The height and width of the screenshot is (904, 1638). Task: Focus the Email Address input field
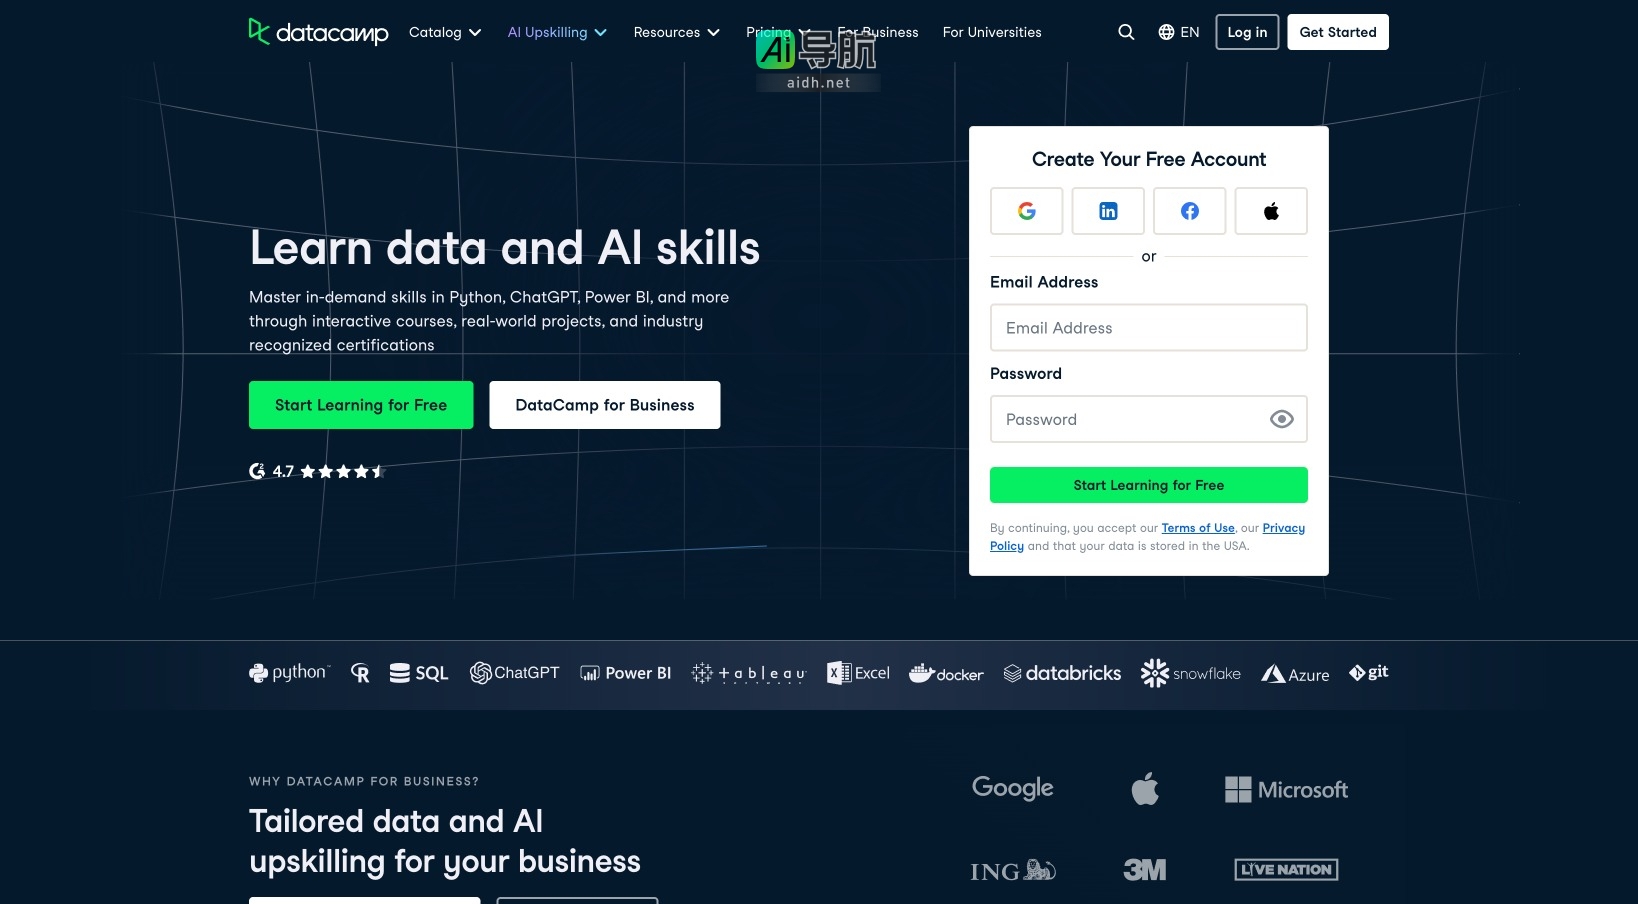point(1148,328)
